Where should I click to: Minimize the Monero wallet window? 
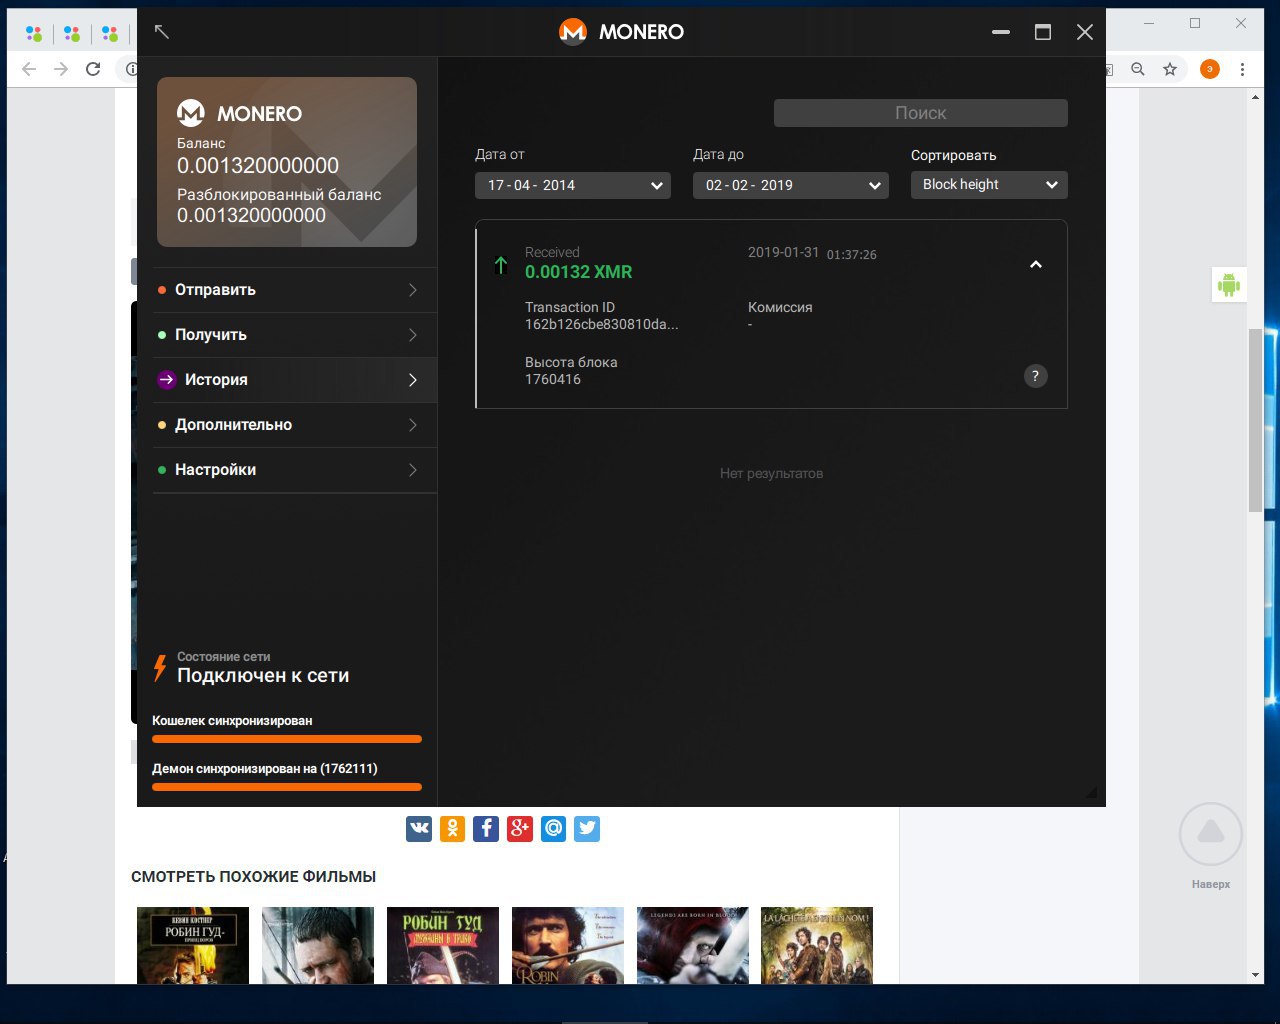tap(1001, 32)
